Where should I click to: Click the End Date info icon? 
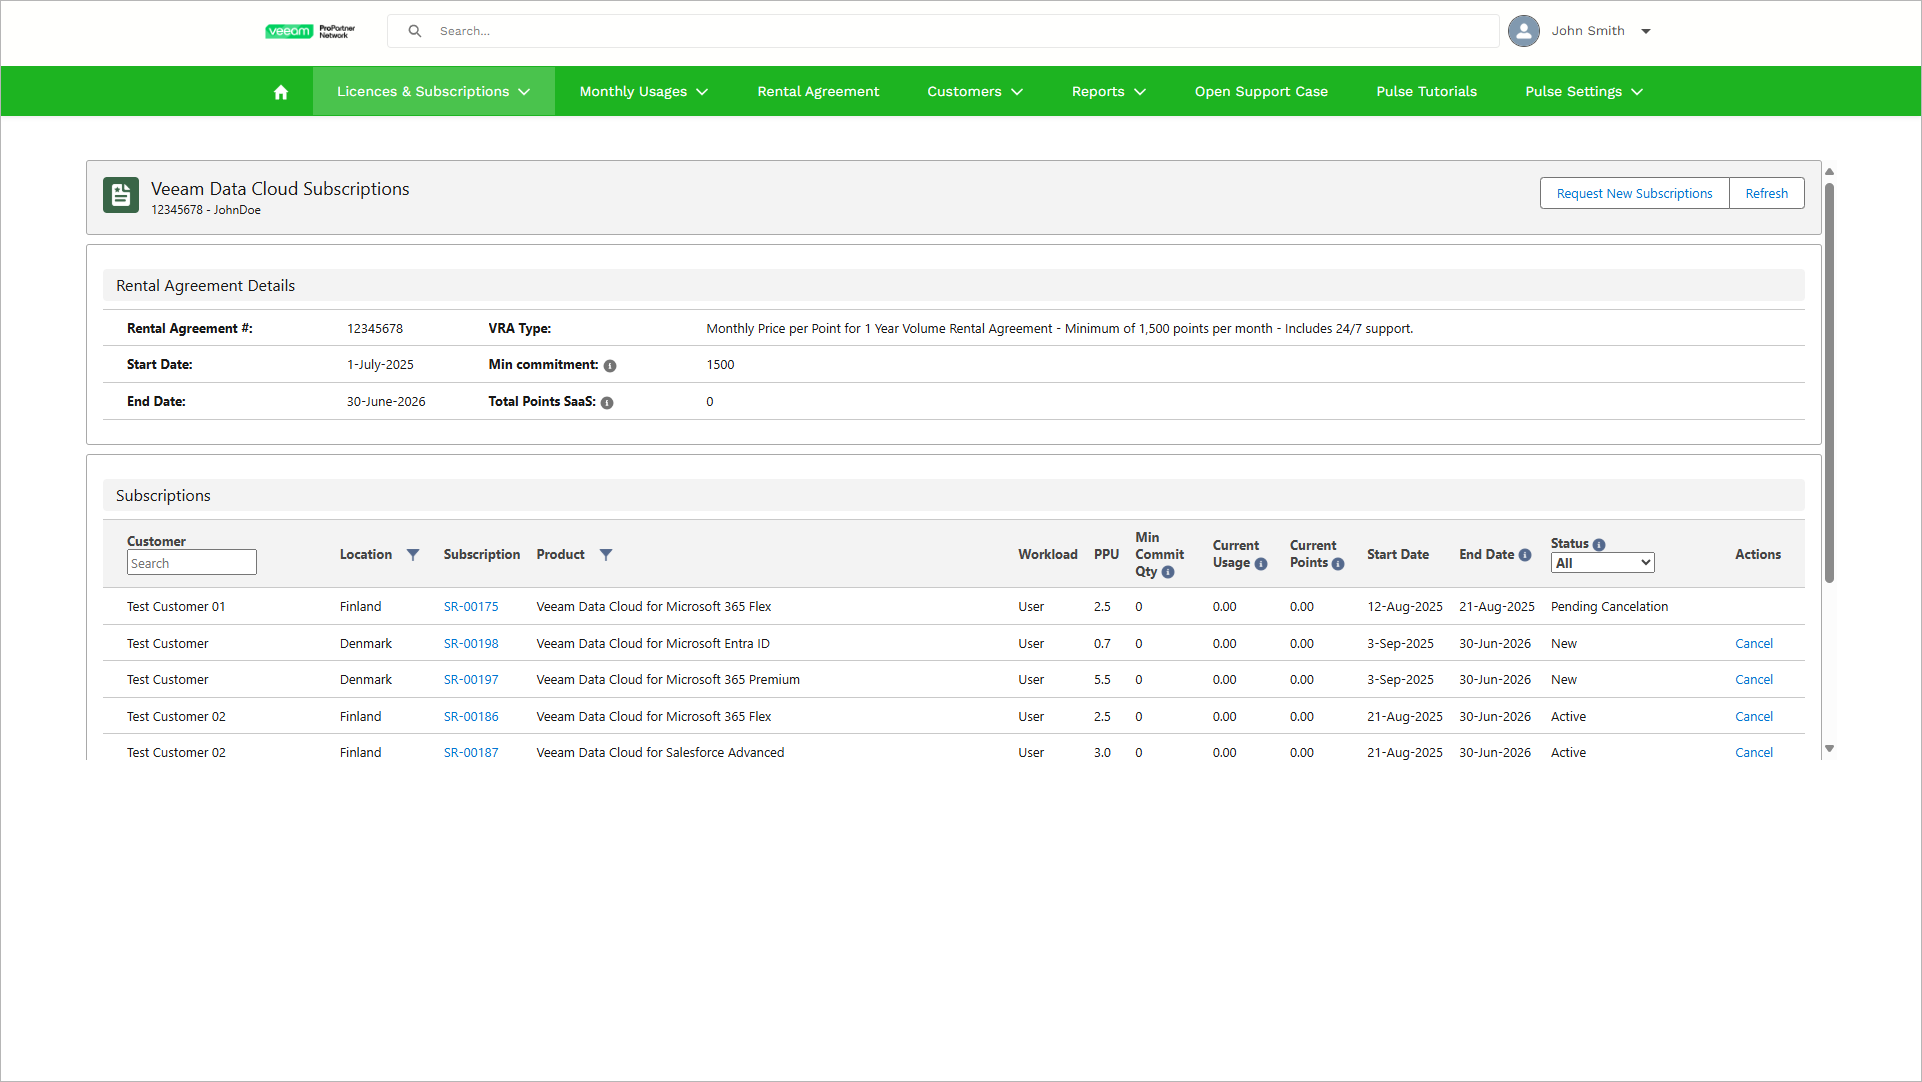coord(1525,555)
